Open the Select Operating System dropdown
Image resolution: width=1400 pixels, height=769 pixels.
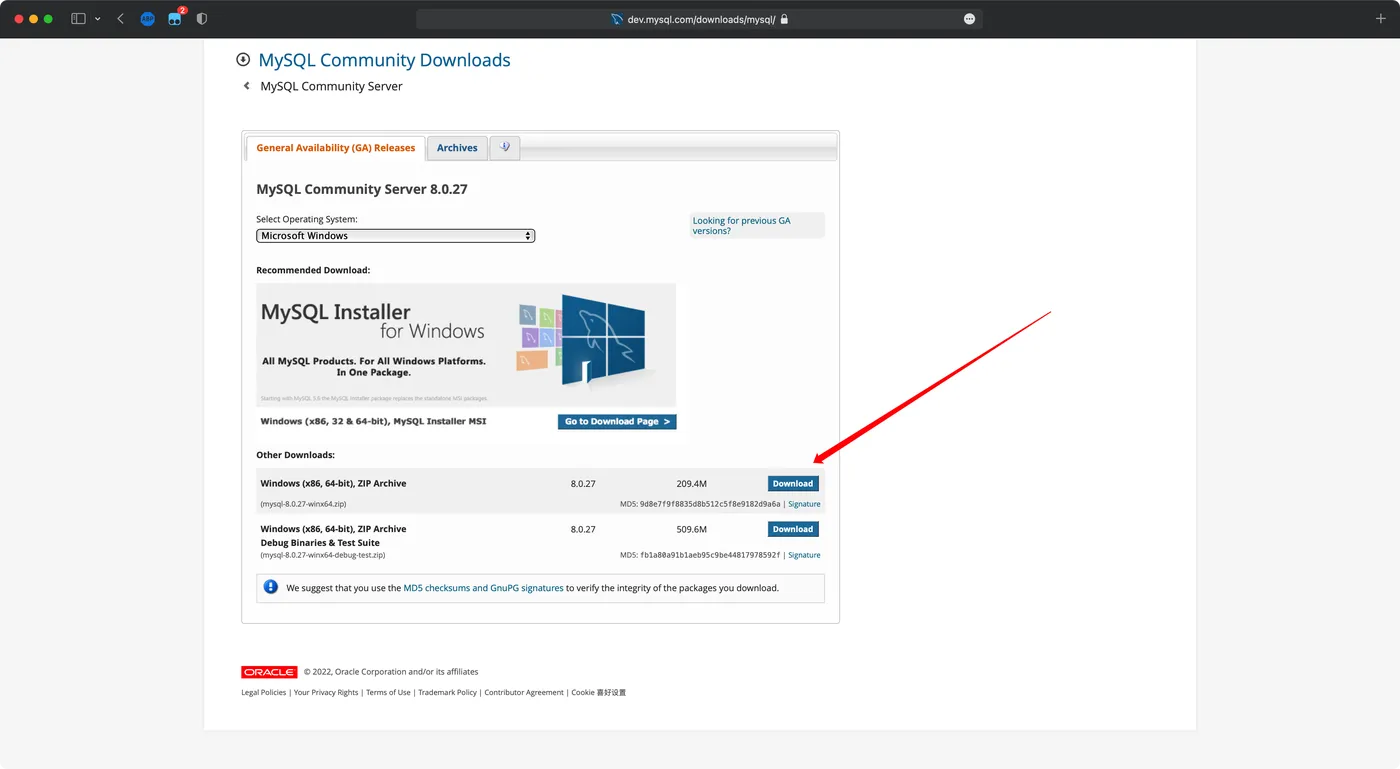[x=396, y=236]
